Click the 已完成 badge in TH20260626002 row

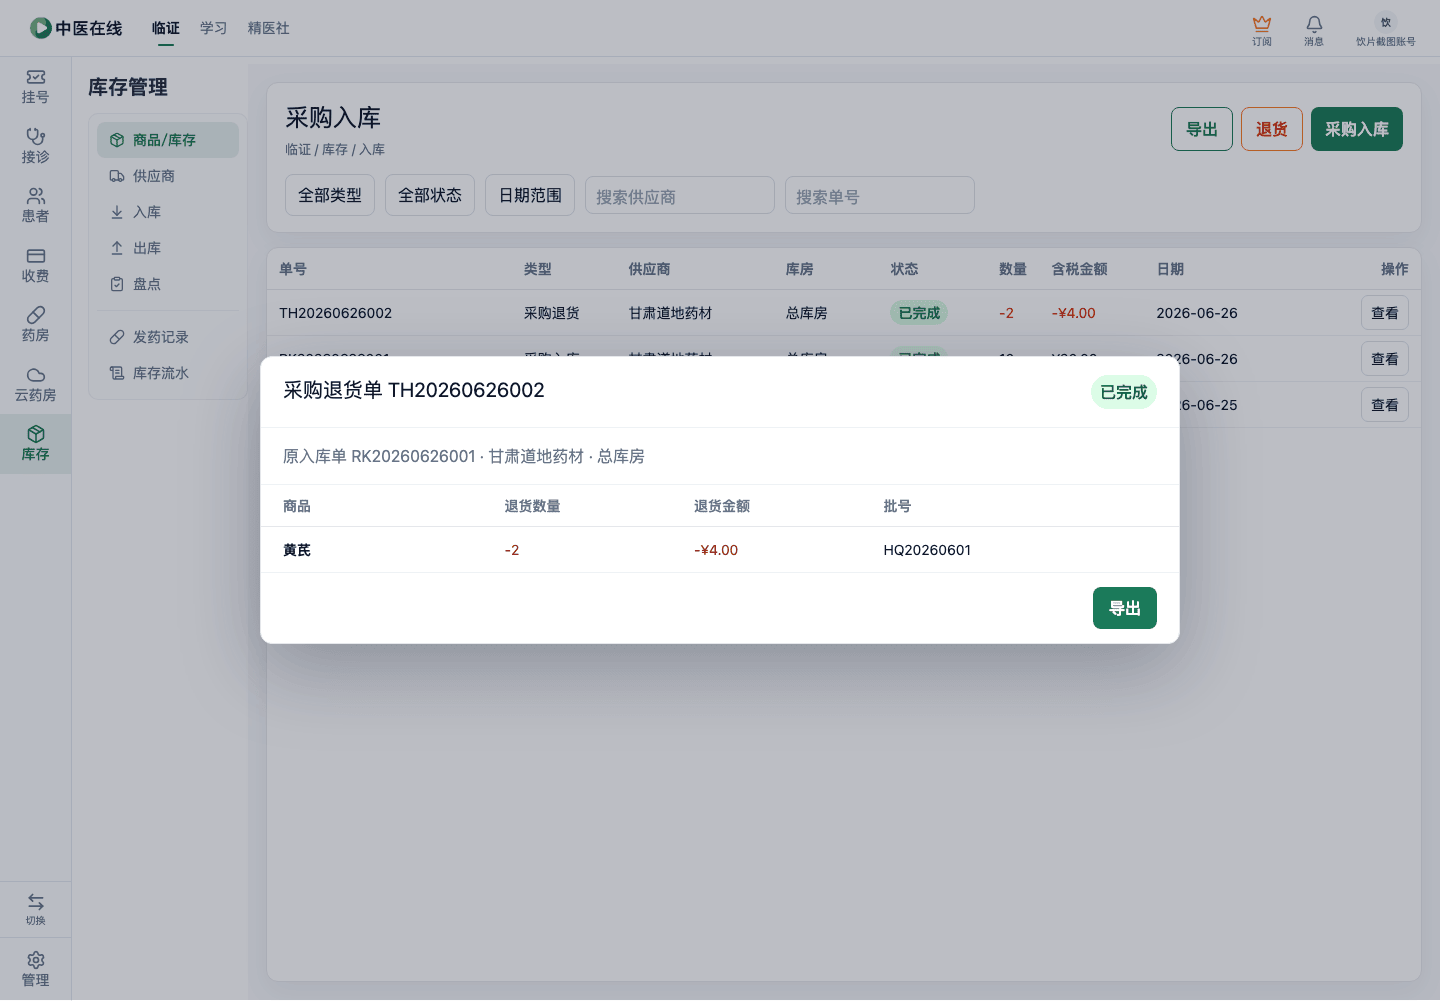[x=919, y=313]
